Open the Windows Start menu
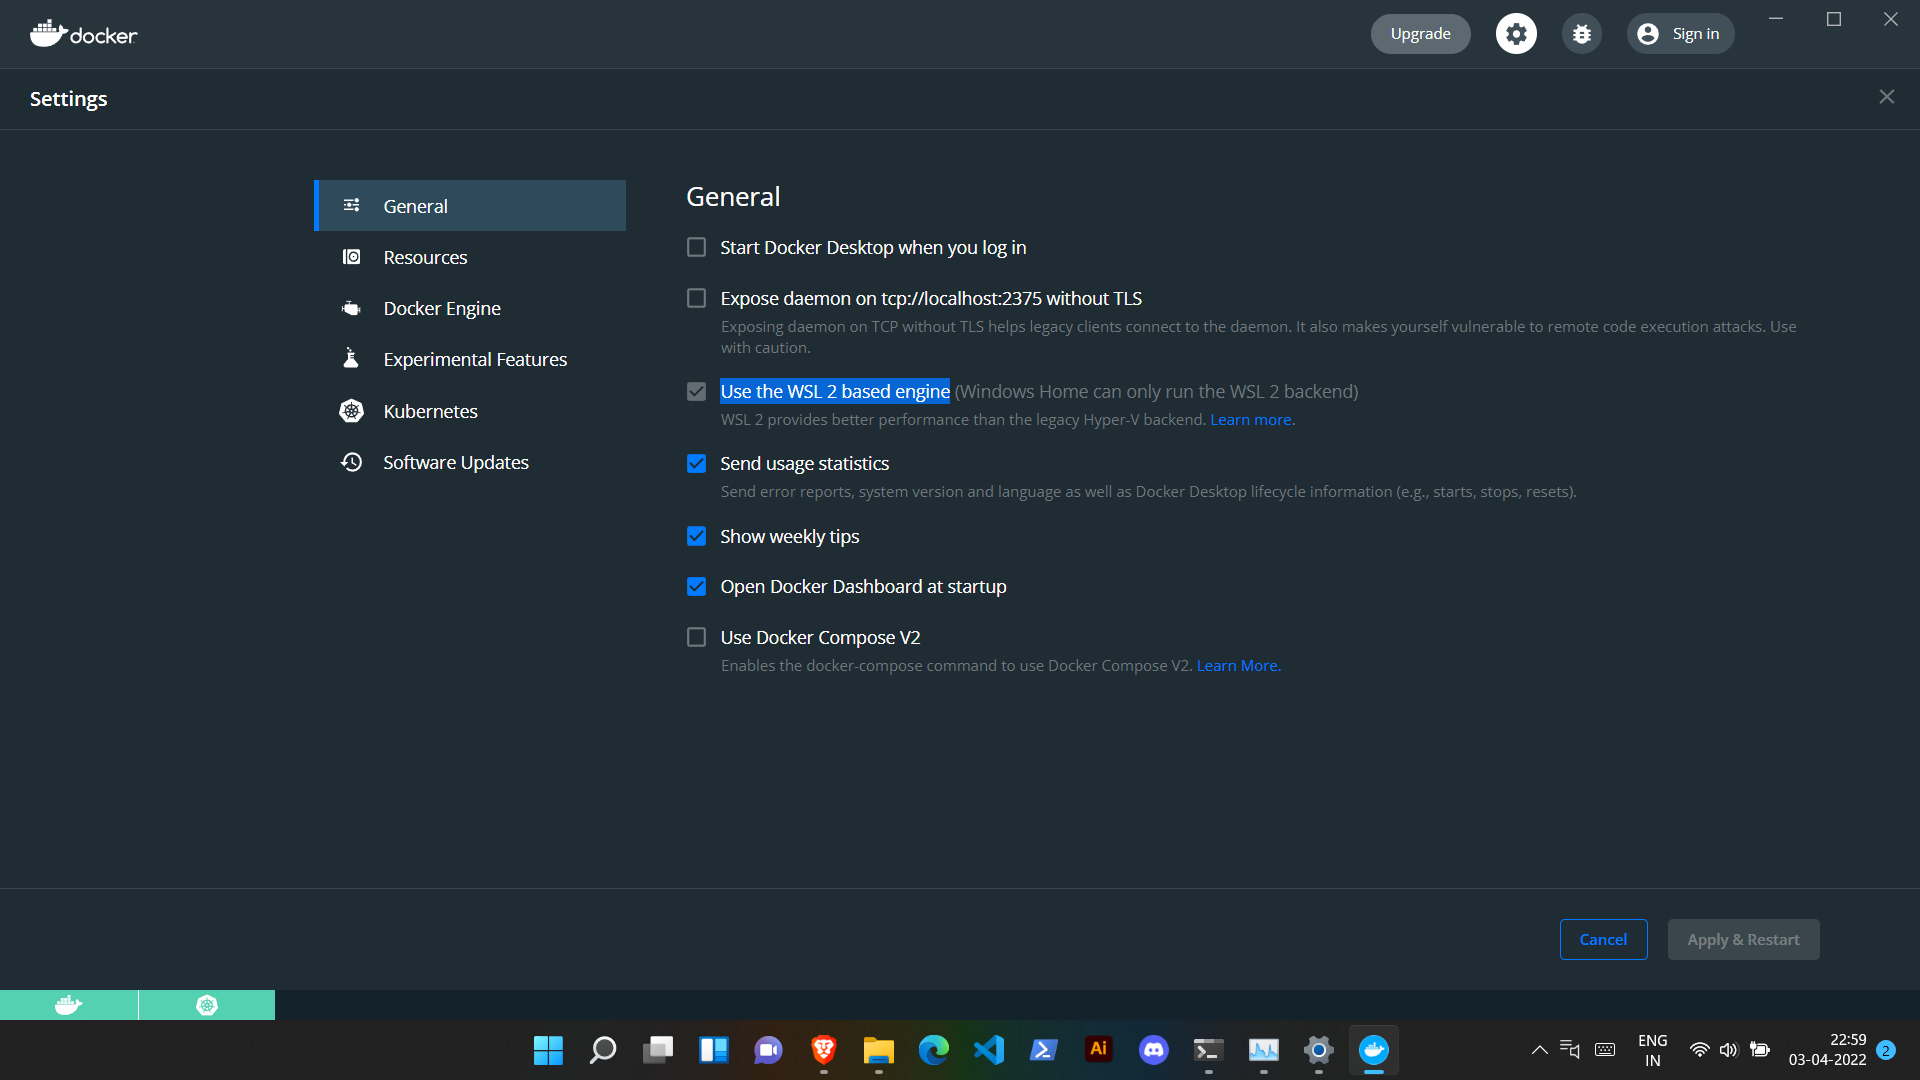The height and width of the screenshot is (1080, 1920). [x=548, y=1050]
